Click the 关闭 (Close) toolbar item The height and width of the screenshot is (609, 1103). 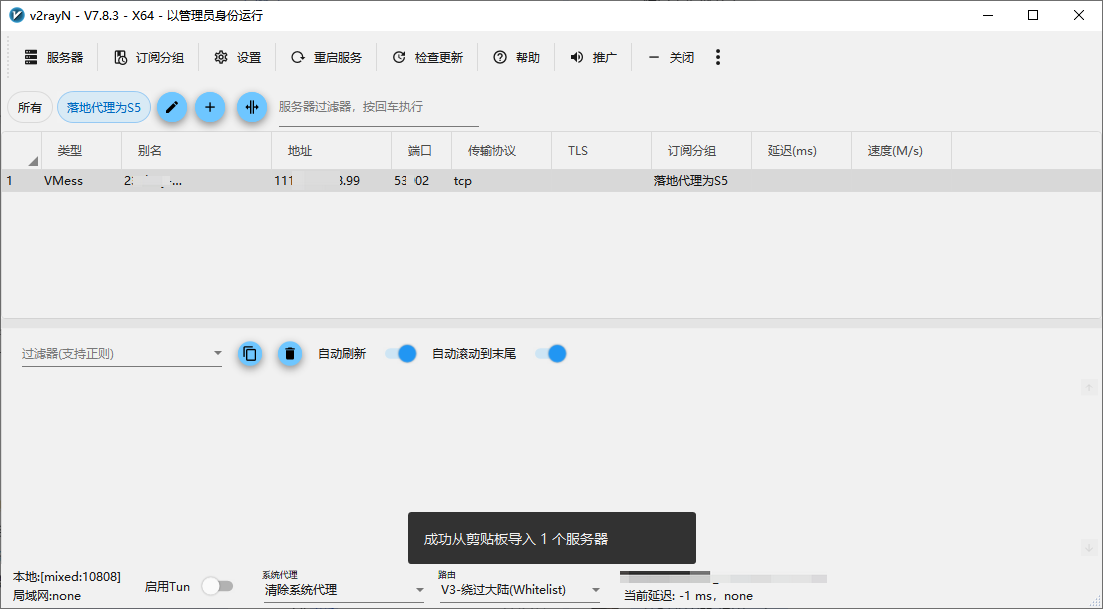pyautogui.click(x=670, y=58)
